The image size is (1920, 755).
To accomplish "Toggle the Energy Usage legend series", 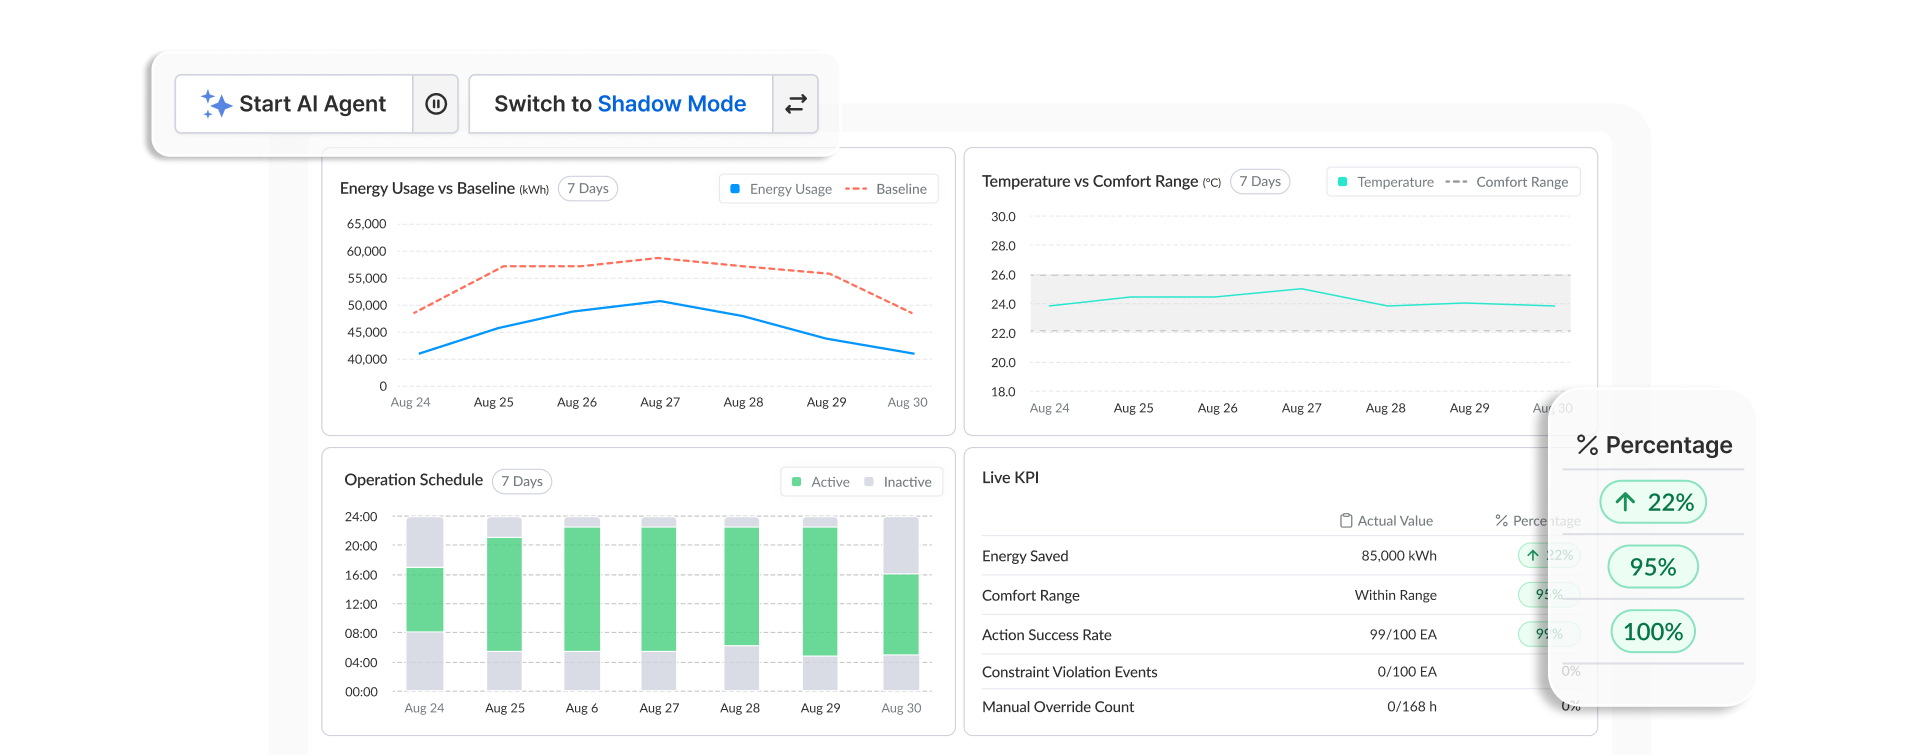I will (781, 189).
